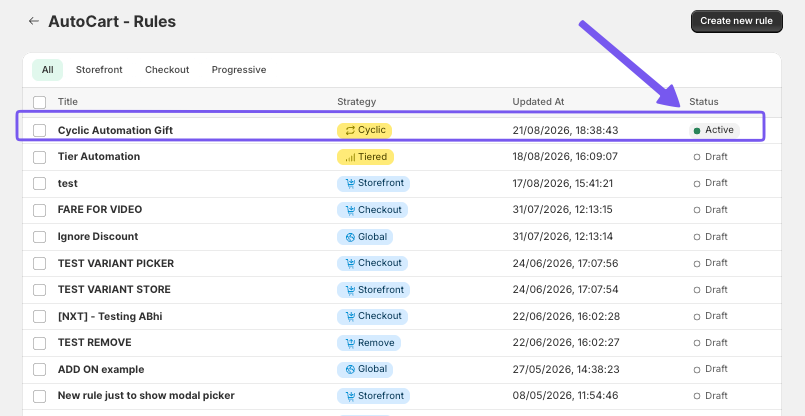Go back using the left arrow icon

tap(34, 21)
